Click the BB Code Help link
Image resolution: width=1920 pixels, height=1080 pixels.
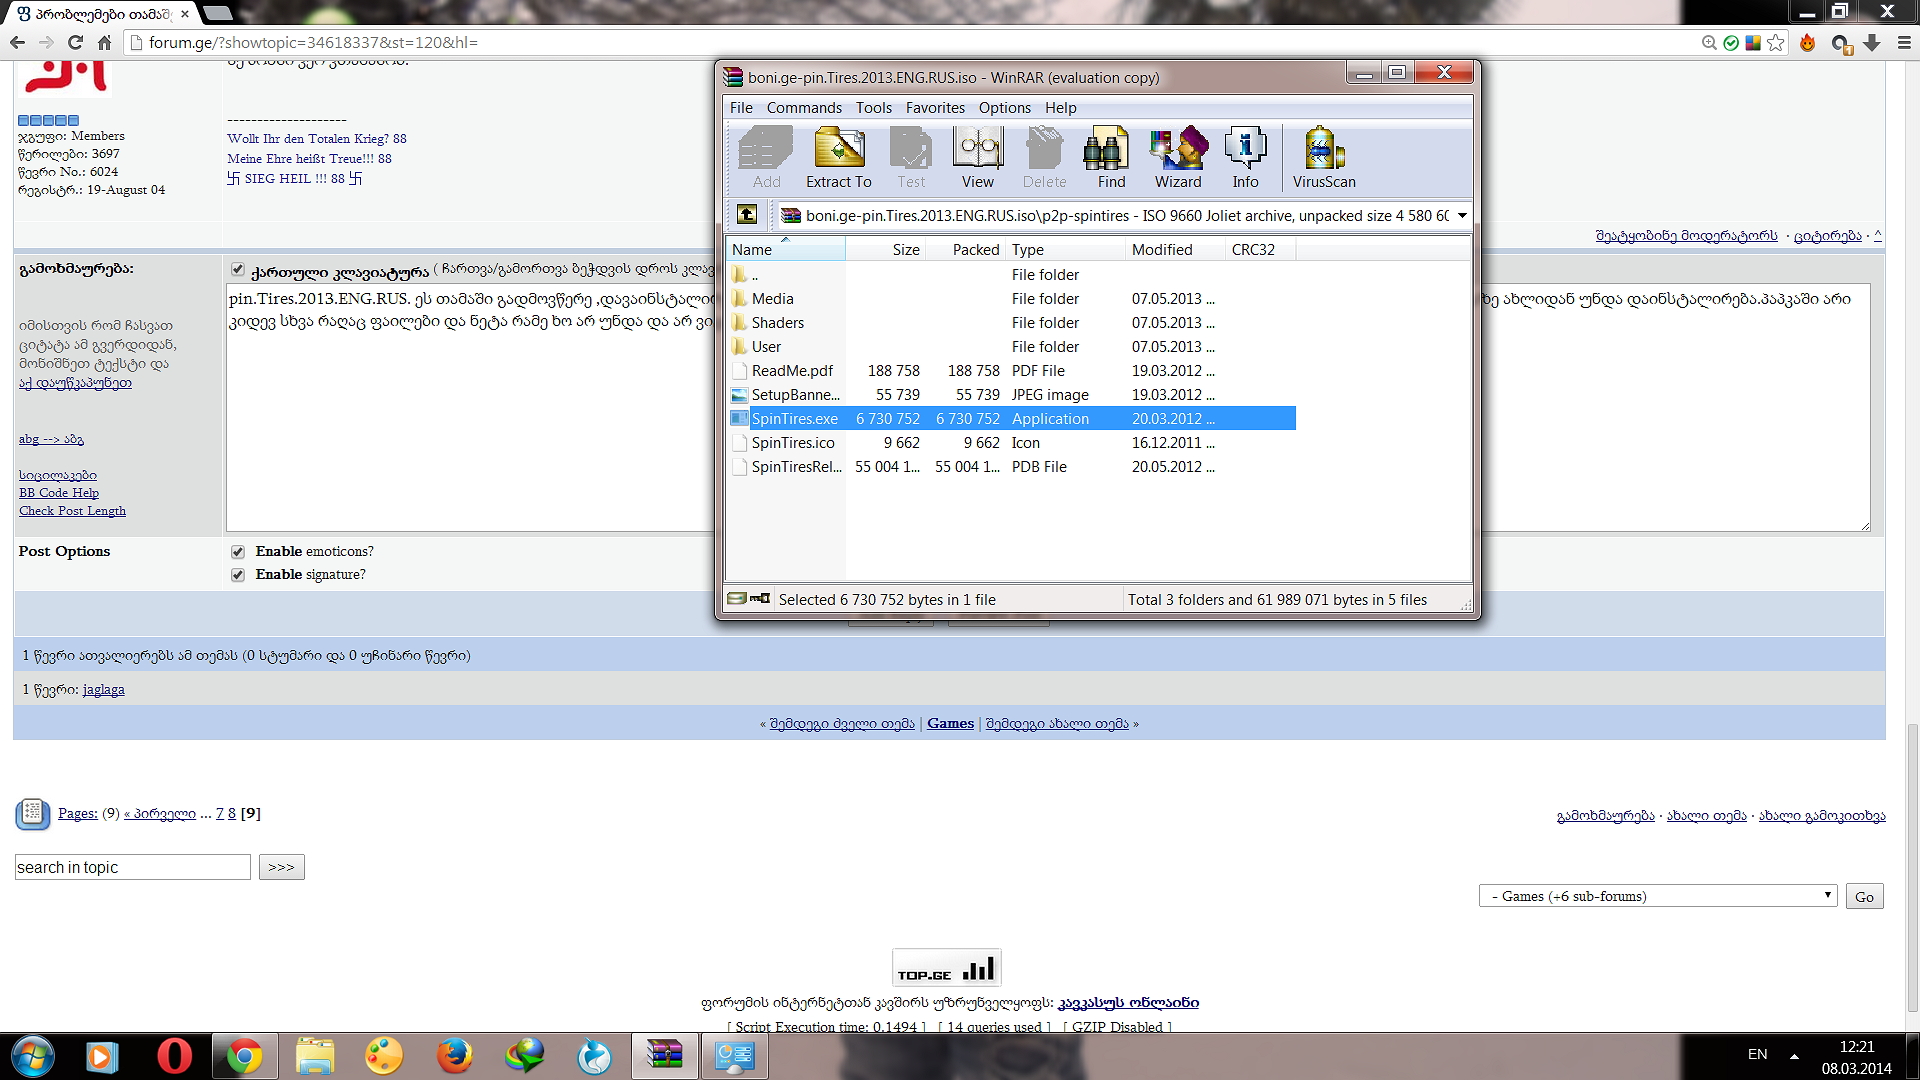59,493
